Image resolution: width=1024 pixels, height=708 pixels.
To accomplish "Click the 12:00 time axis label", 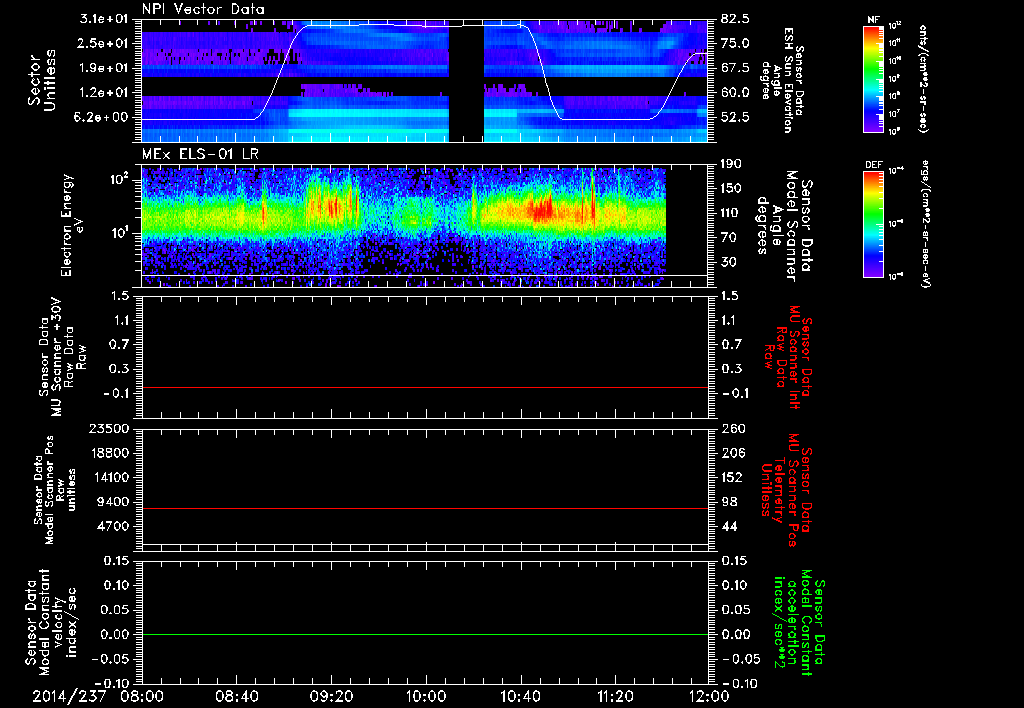I will click(708, 695).
